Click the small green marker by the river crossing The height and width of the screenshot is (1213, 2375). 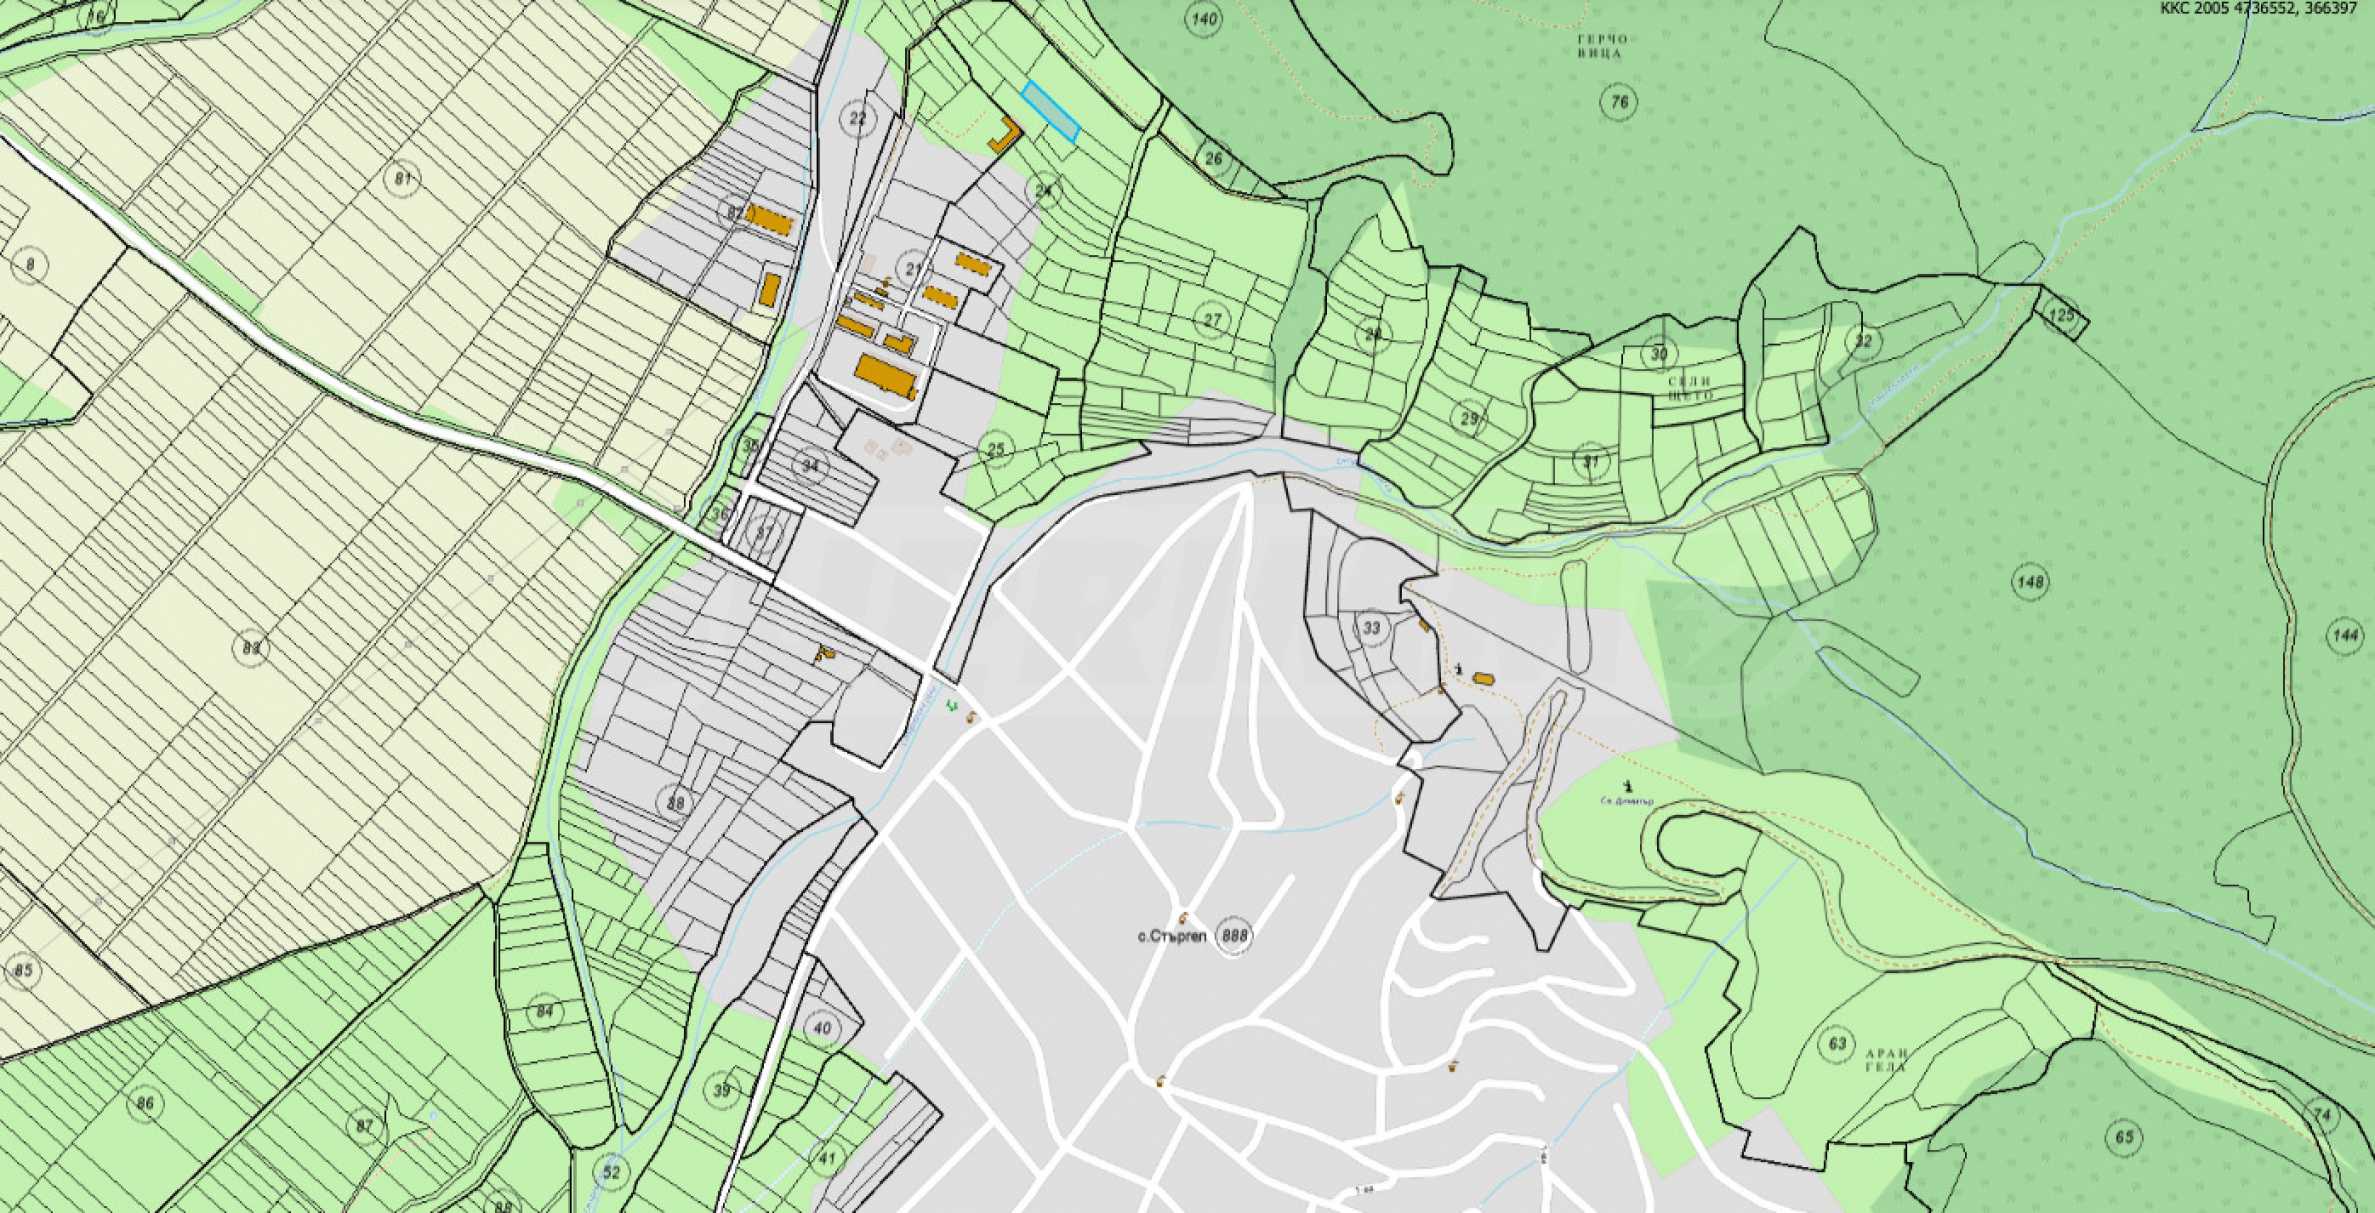click(950, 707)
